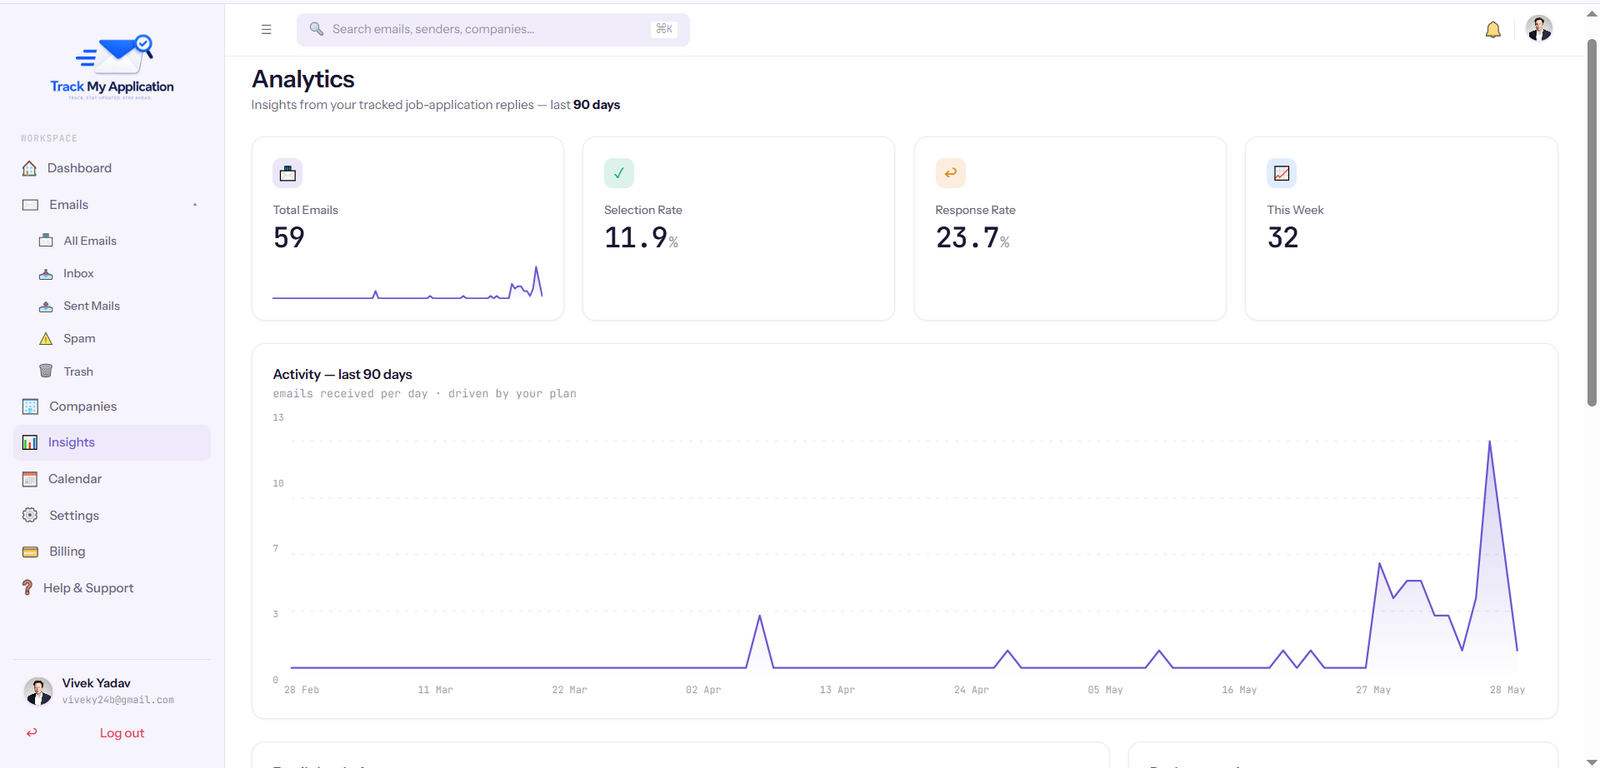Open Sent Mails folder
The width and height of the screenshot is (1600, 768).
click(x=92, y=306)
